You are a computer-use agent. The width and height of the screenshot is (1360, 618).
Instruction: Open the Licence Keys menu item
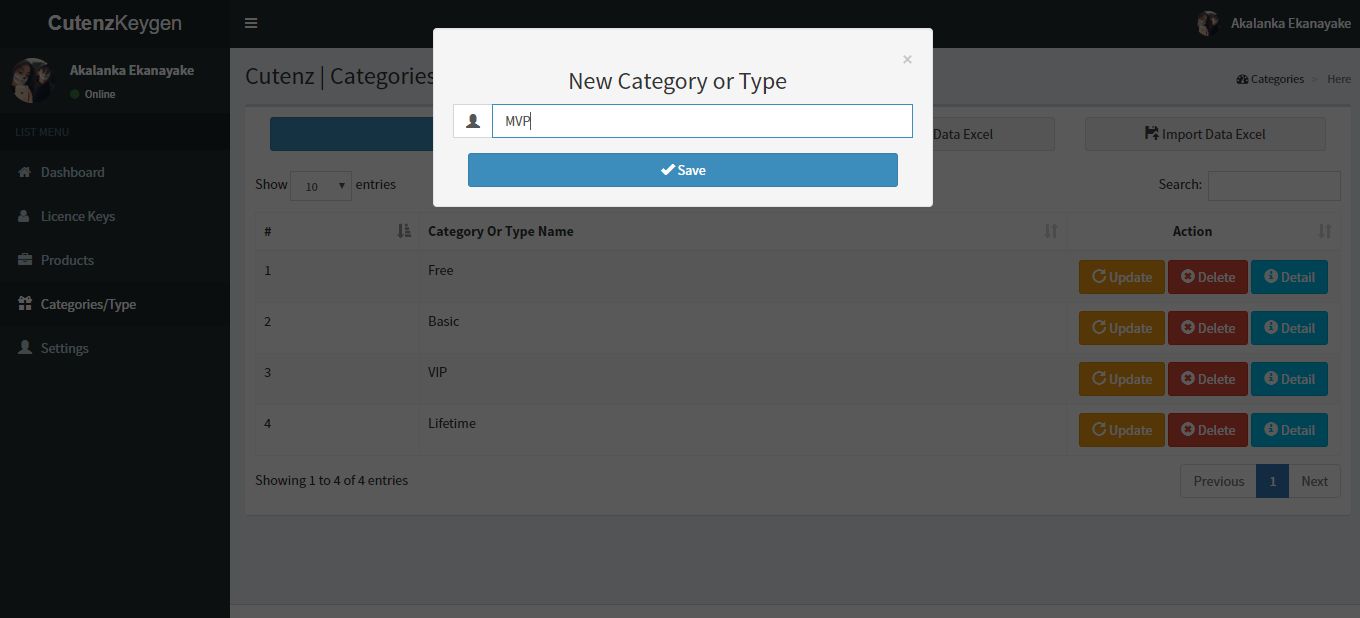coord(77,216)
